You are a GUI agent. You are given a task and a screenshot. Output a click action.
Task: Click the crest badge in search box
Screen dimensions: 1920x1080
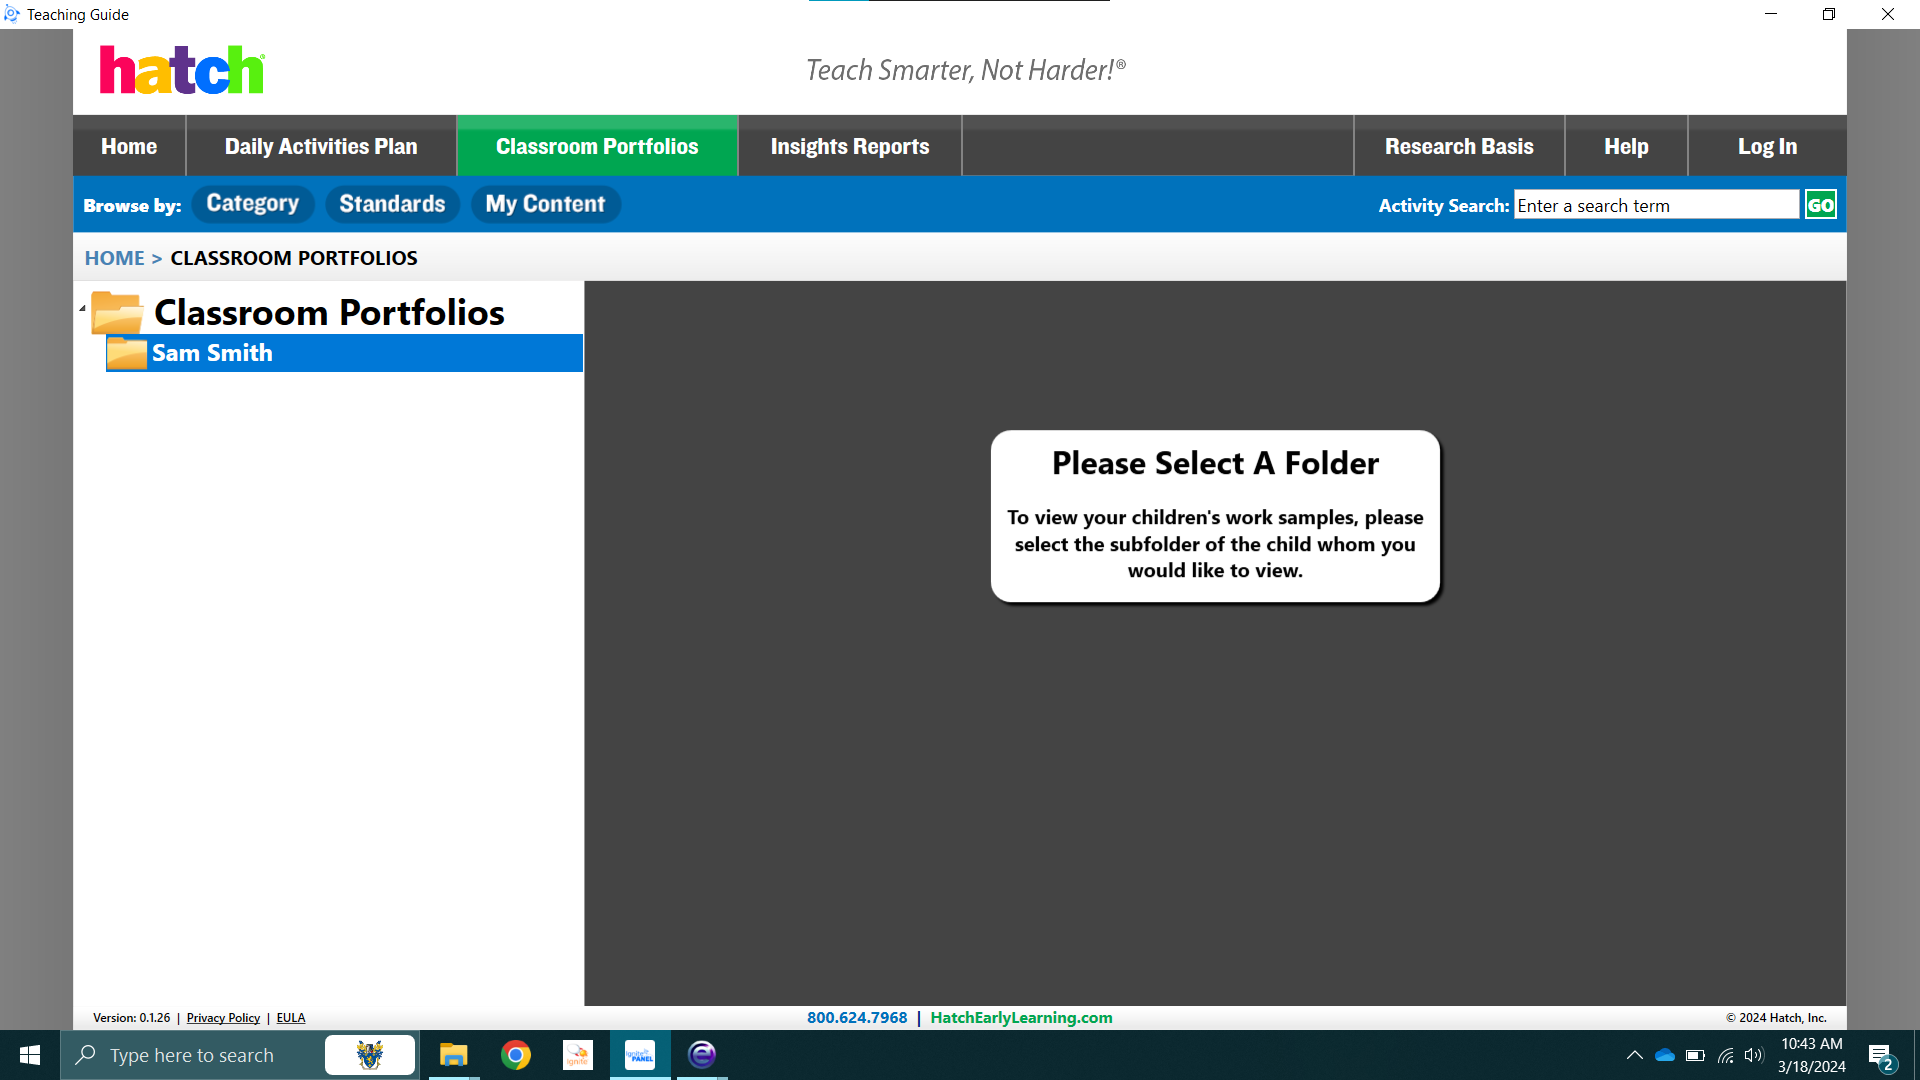click(370, 1055)
